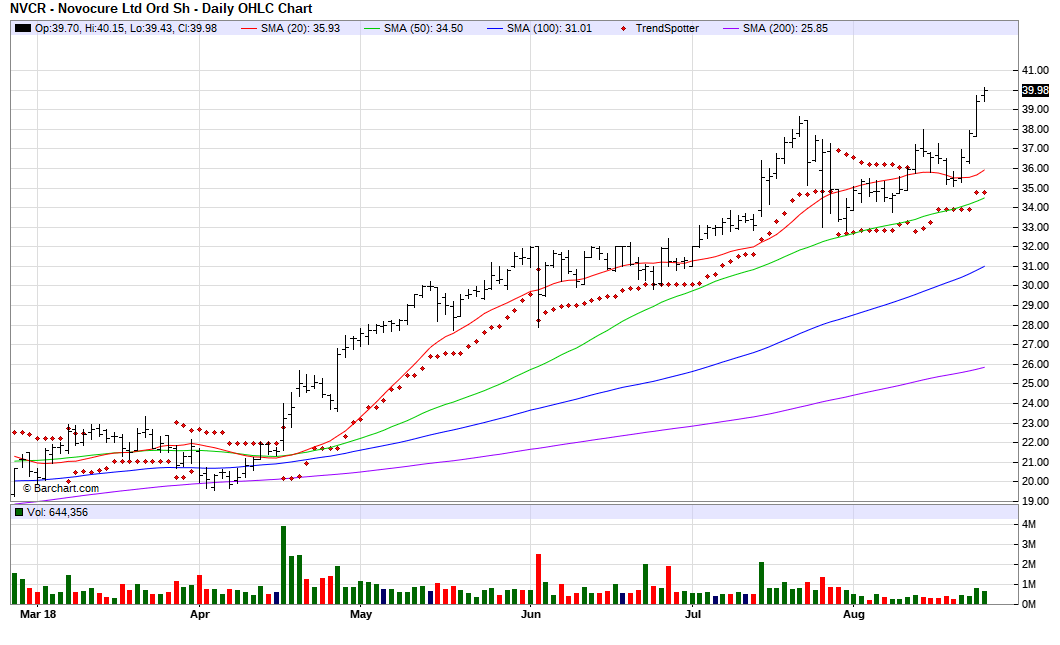Click the tall red volume bar at June start

(x=539, y=579)
